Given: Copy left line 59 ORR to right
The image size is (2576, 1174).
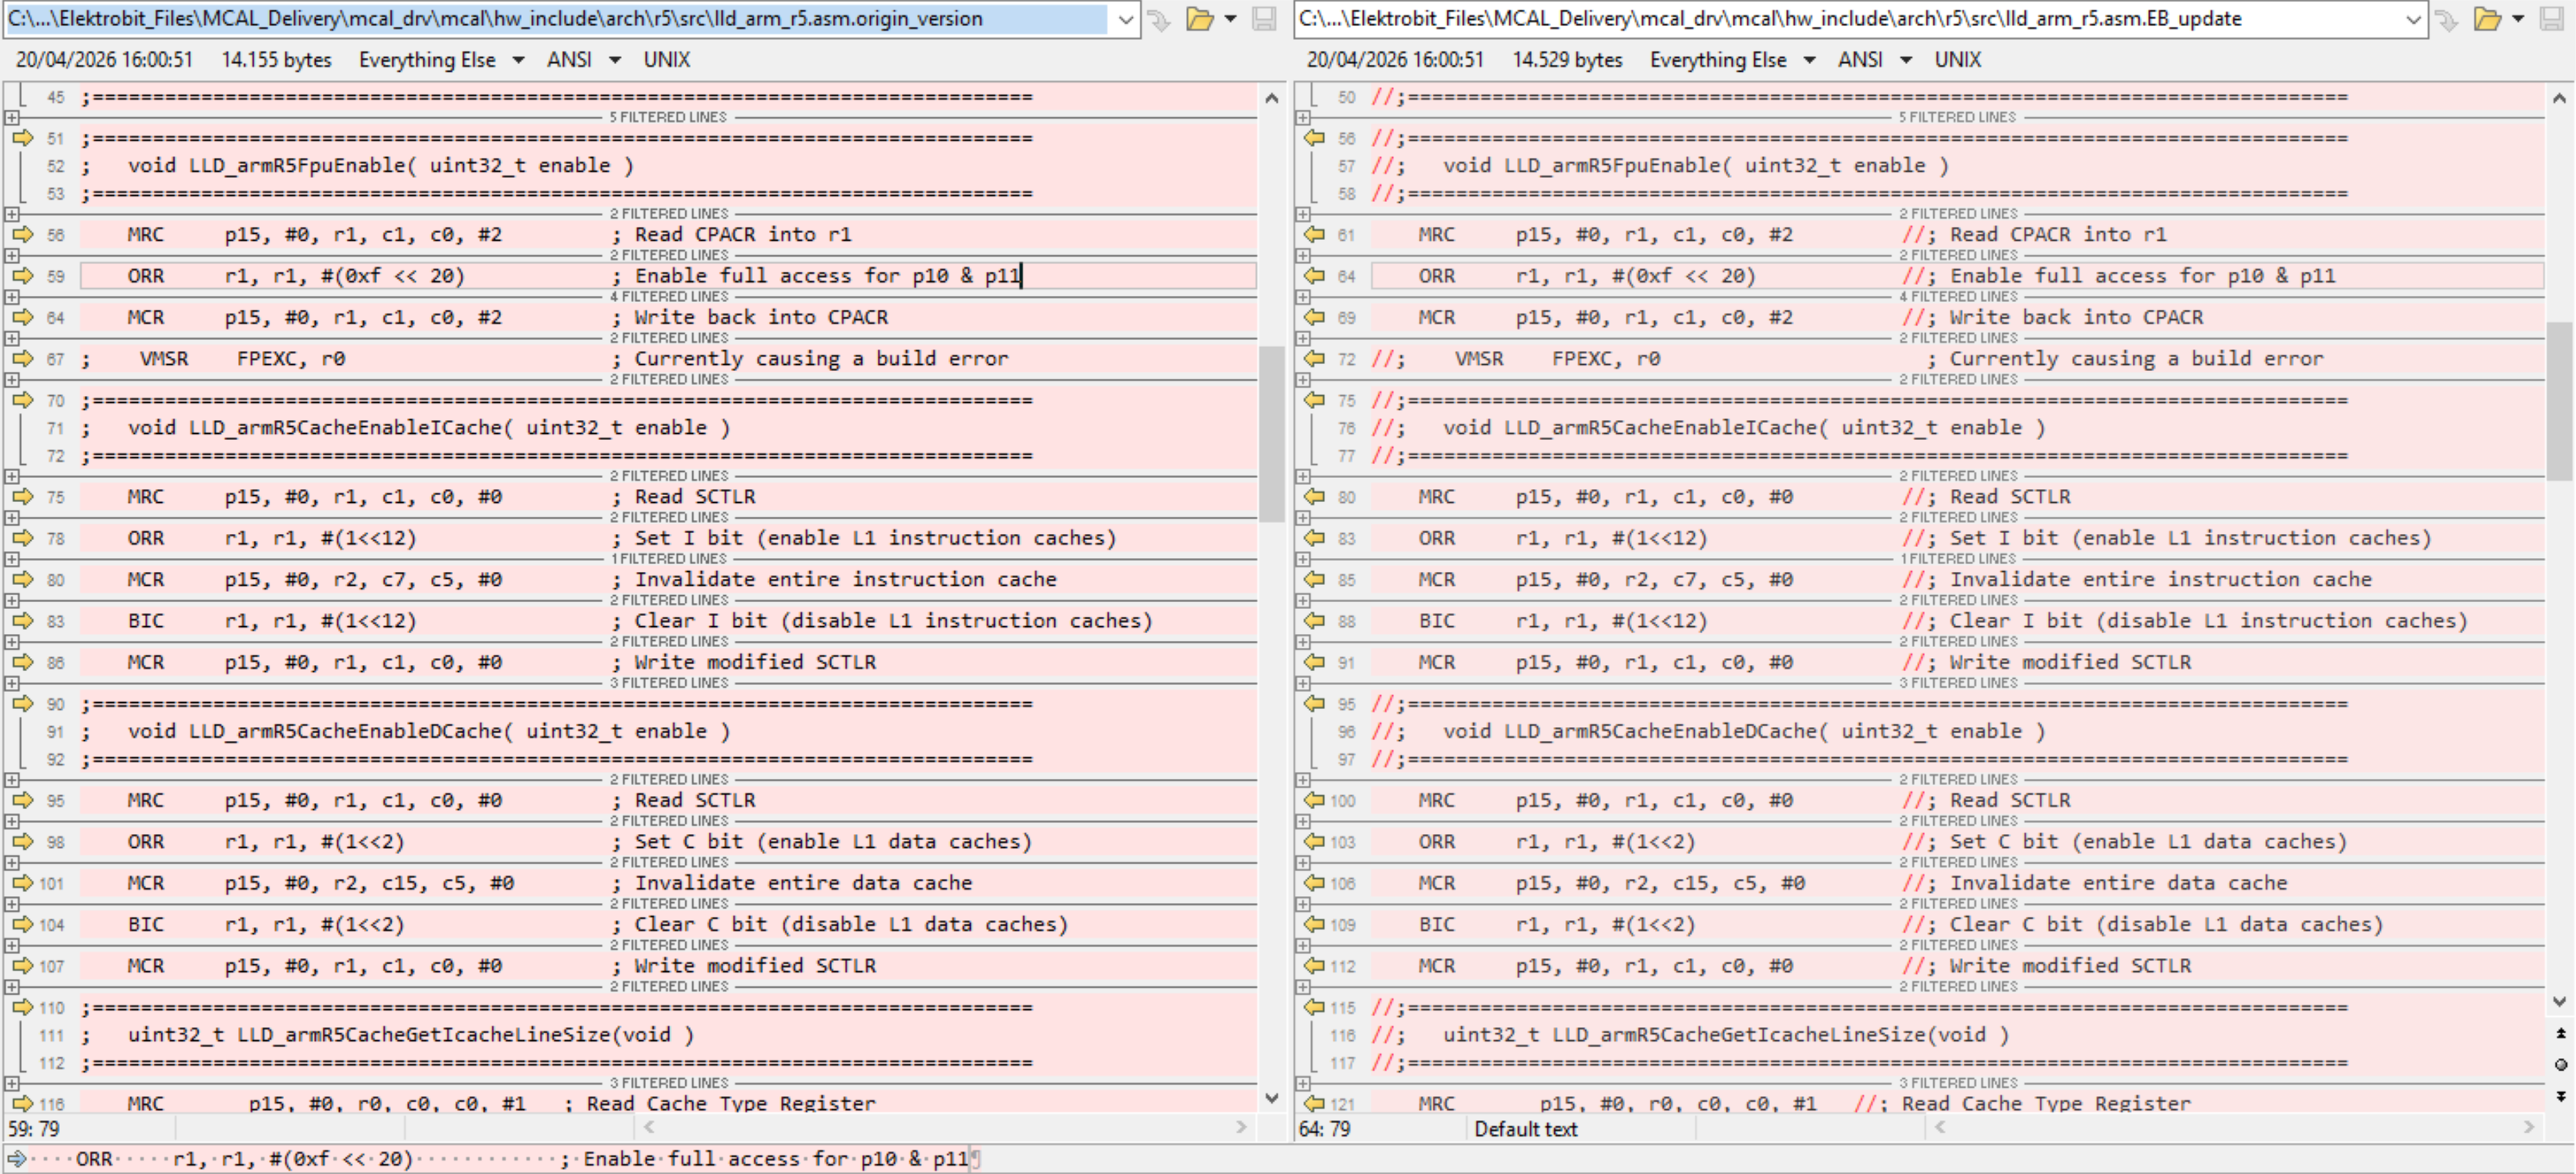Looking at the screenshot, I should 22,276.
